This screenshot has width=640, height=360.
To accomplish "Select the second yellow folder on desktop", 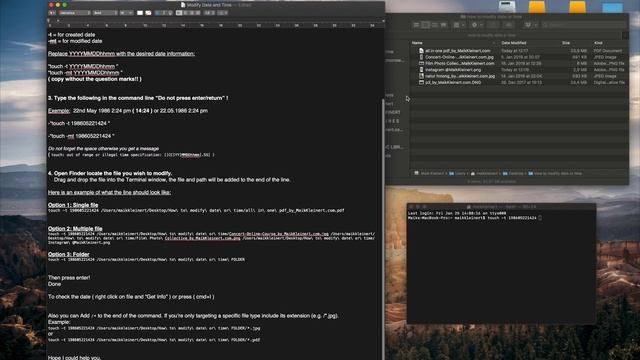I will (x=578, y=7).
